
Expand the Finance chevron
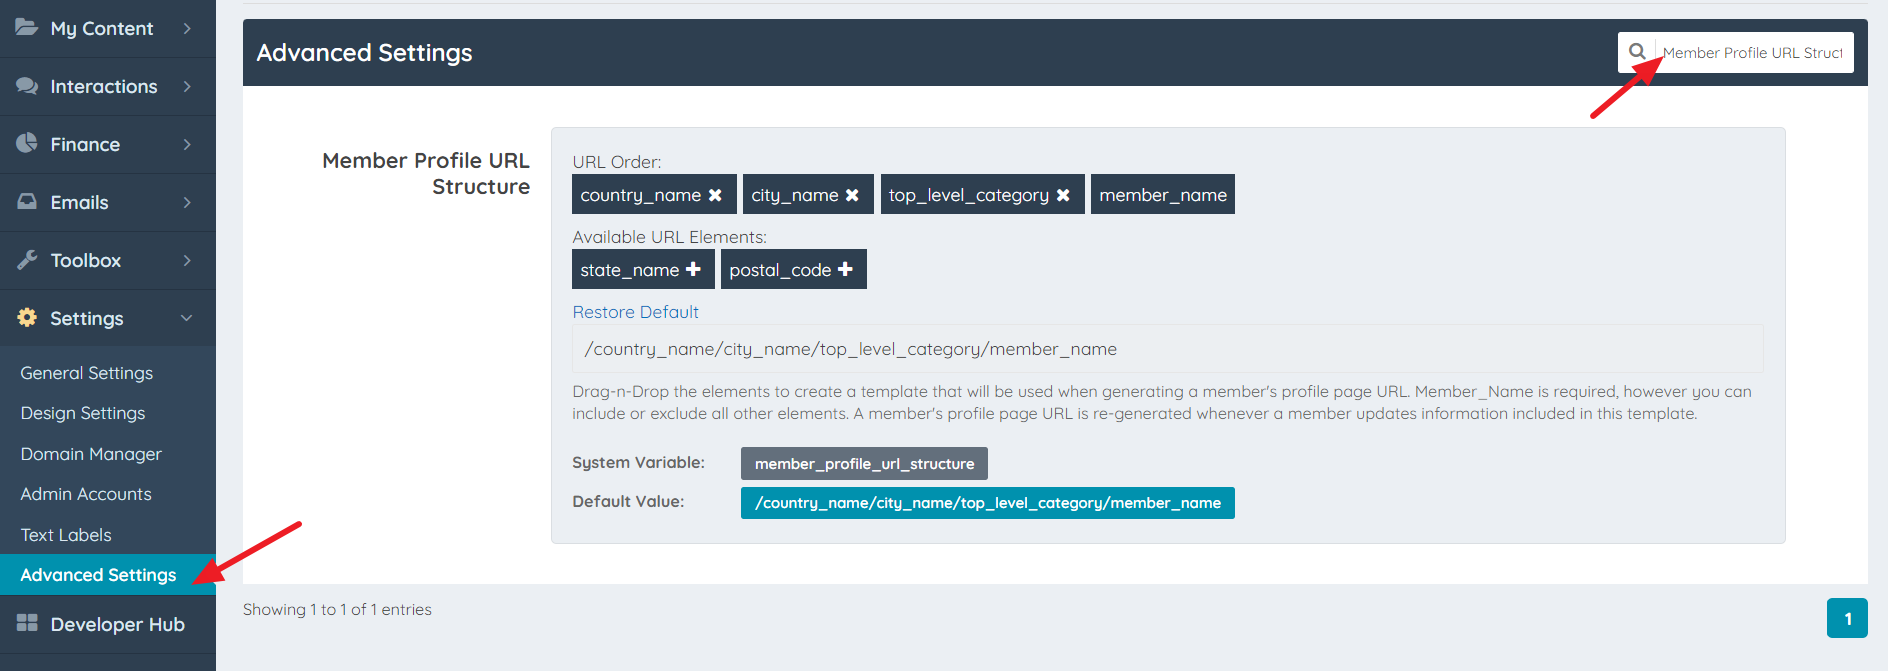click(x=187, y=144)
